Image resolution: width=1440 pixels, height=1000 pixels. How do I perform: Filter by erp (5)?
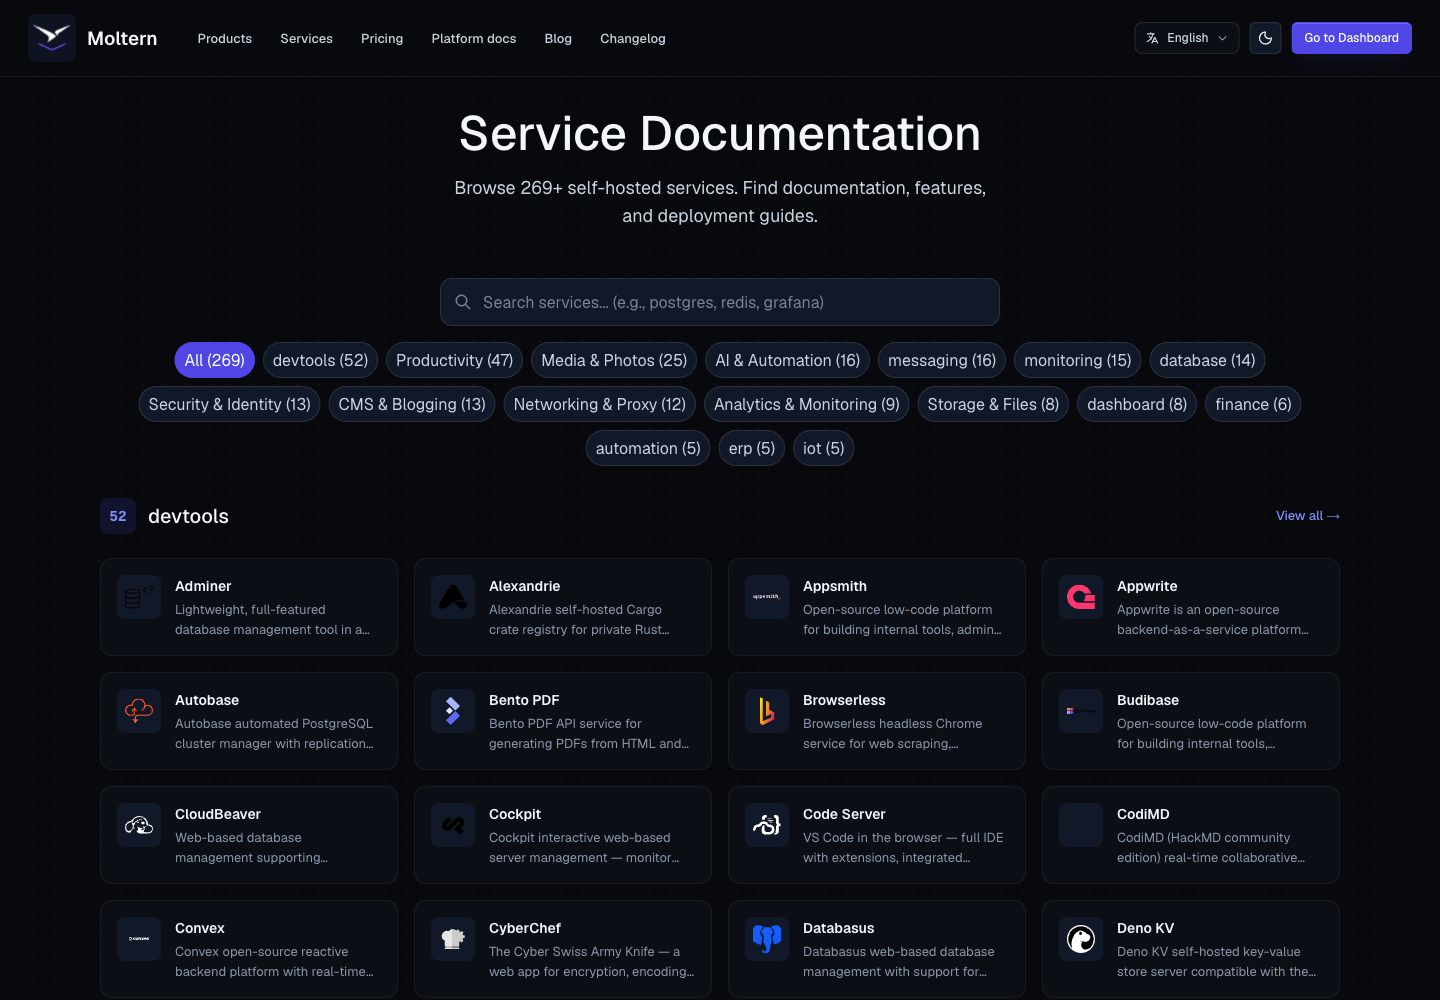pyautogui.click(x=751, y=448)
